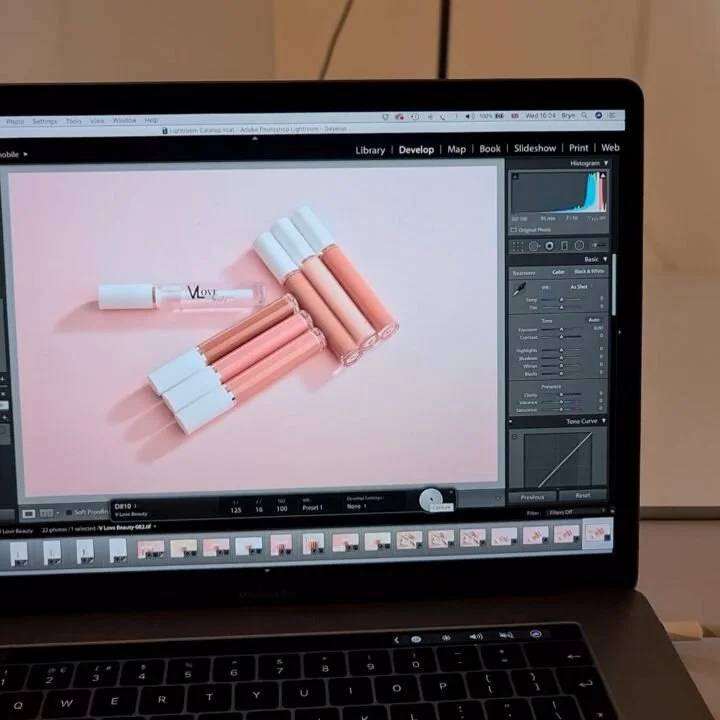Image resolution: width=720 pixels, height=720 pixels.
Task: Pick the White Balance eyedropper
Action: (x=519, y=289)
